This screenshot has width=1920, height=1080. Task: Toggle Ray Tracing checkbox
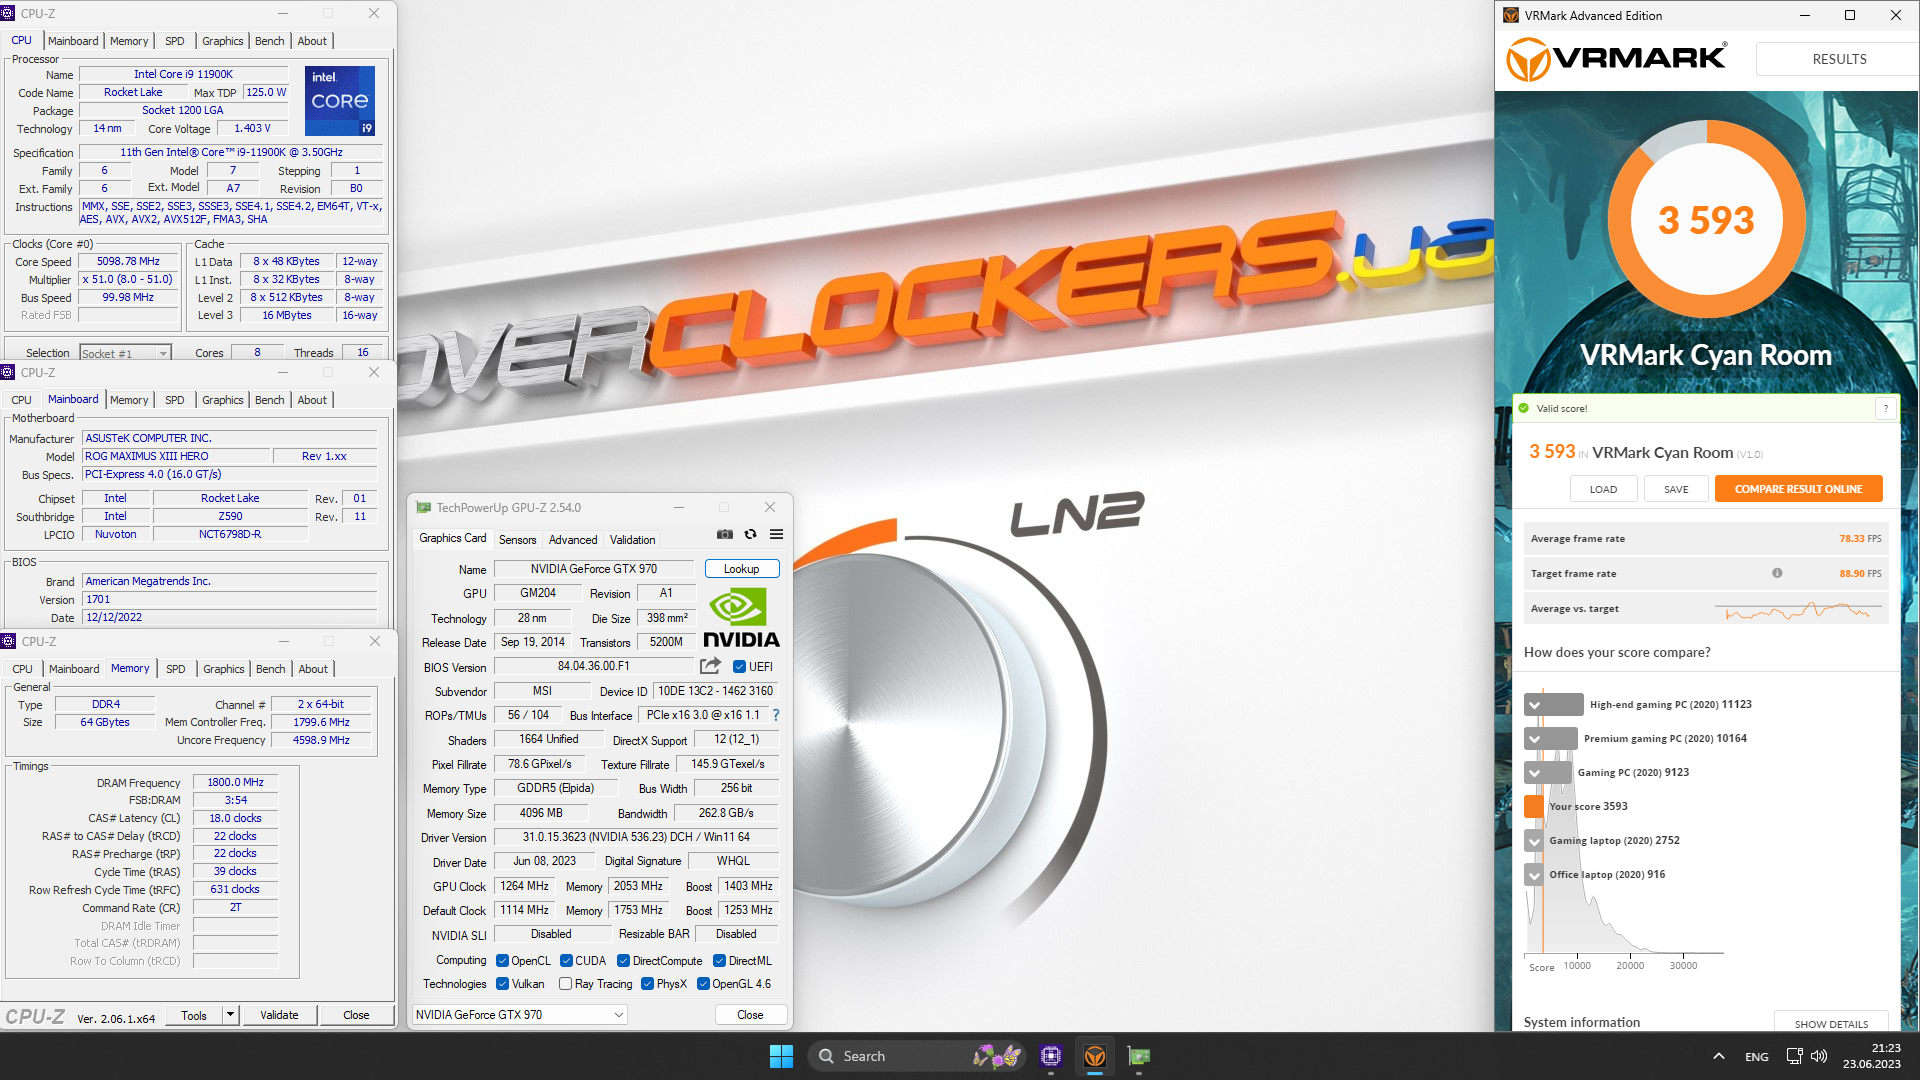point(566,984)
